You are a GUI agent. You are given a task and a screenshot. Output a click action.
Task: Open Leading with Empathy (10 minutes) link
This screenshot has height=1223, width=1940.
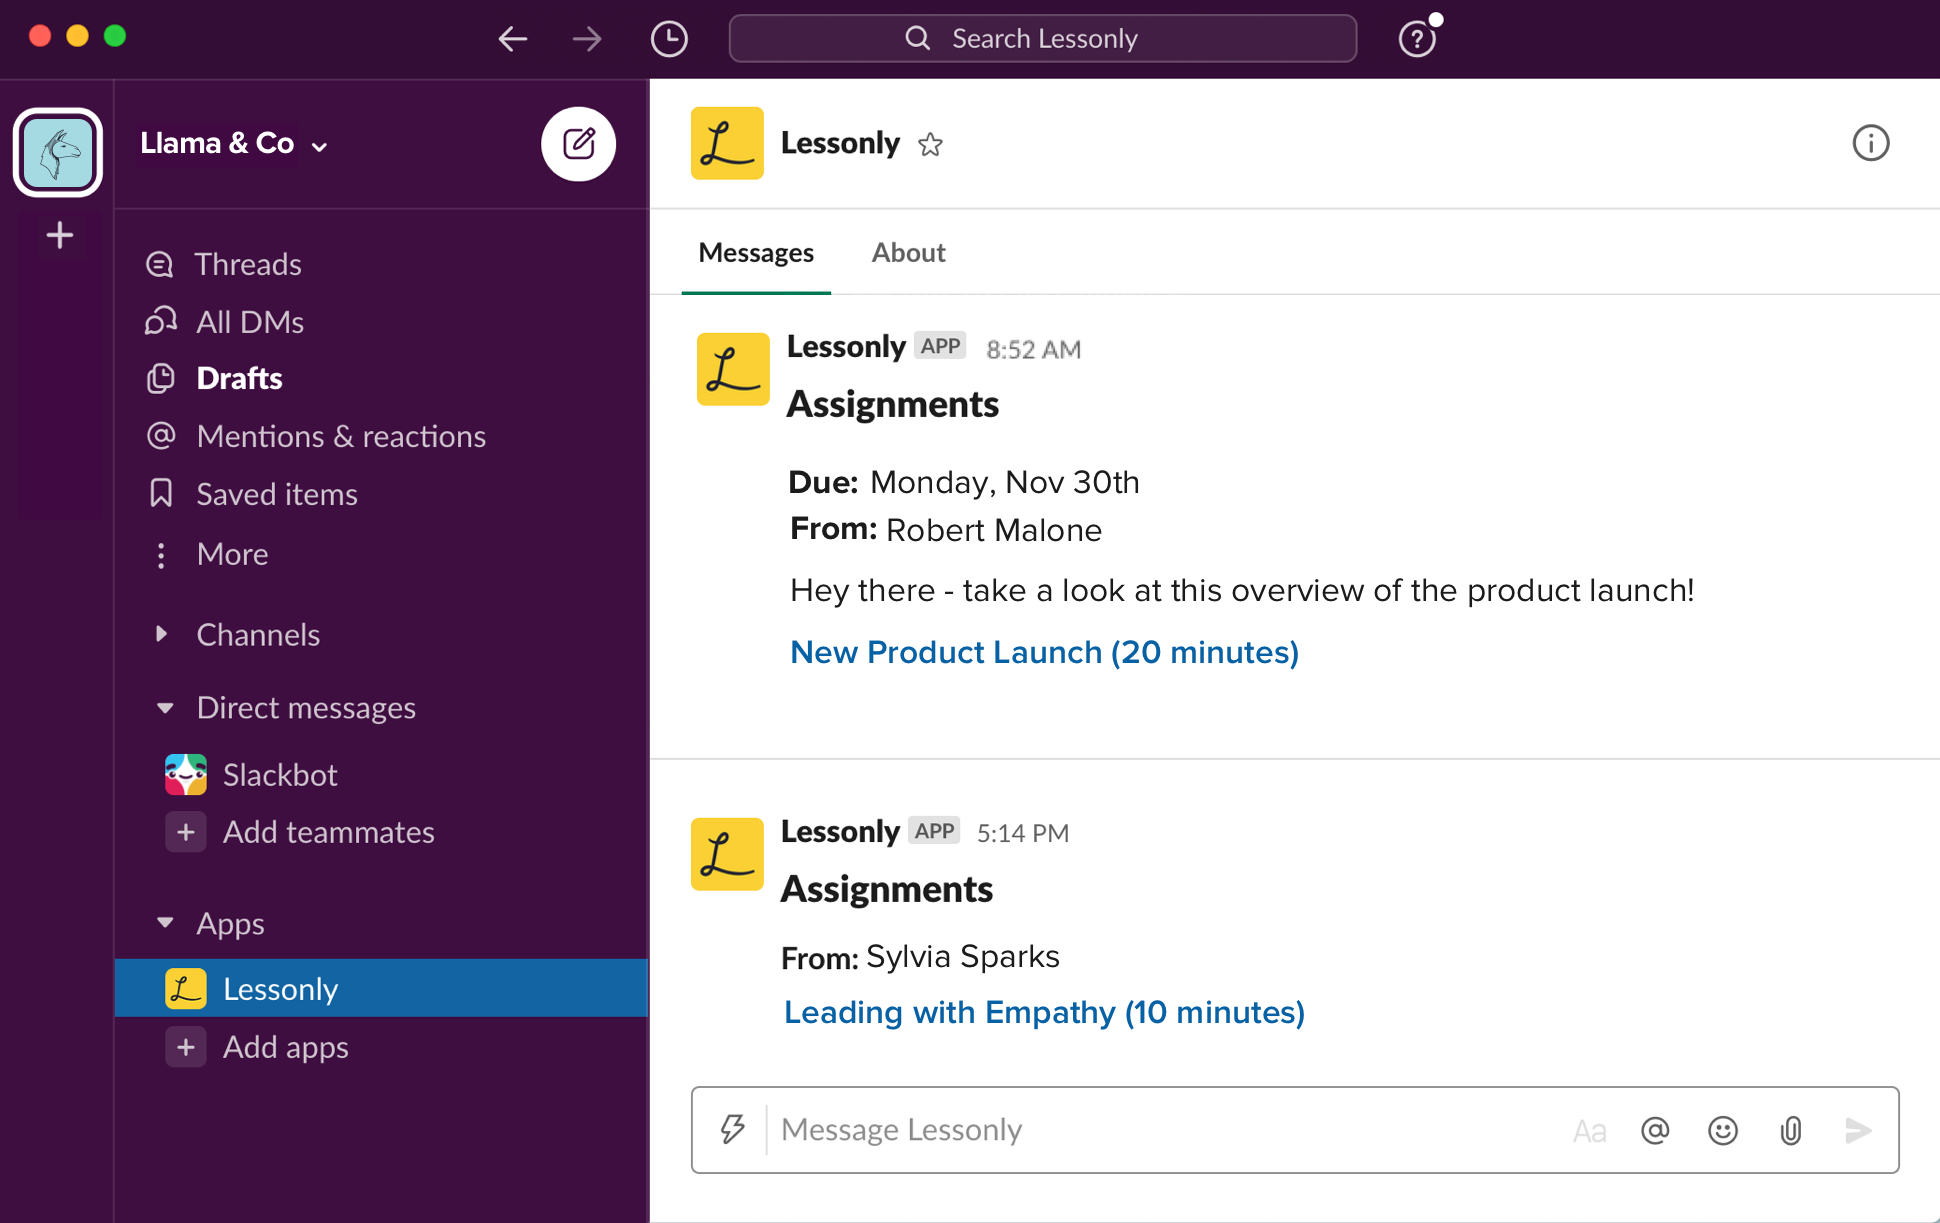(1044, 1012)
